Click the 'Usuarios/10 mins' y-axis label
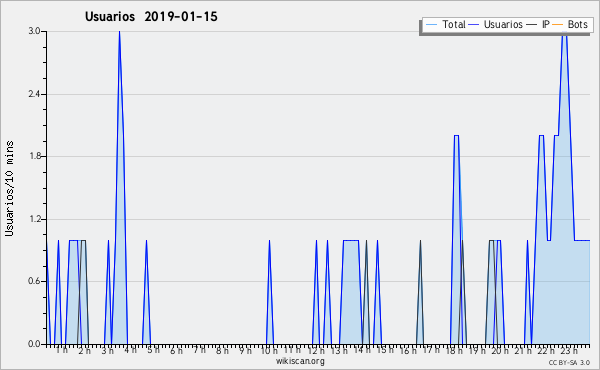The height and width of the screenshot is (370, 600). 9,188
